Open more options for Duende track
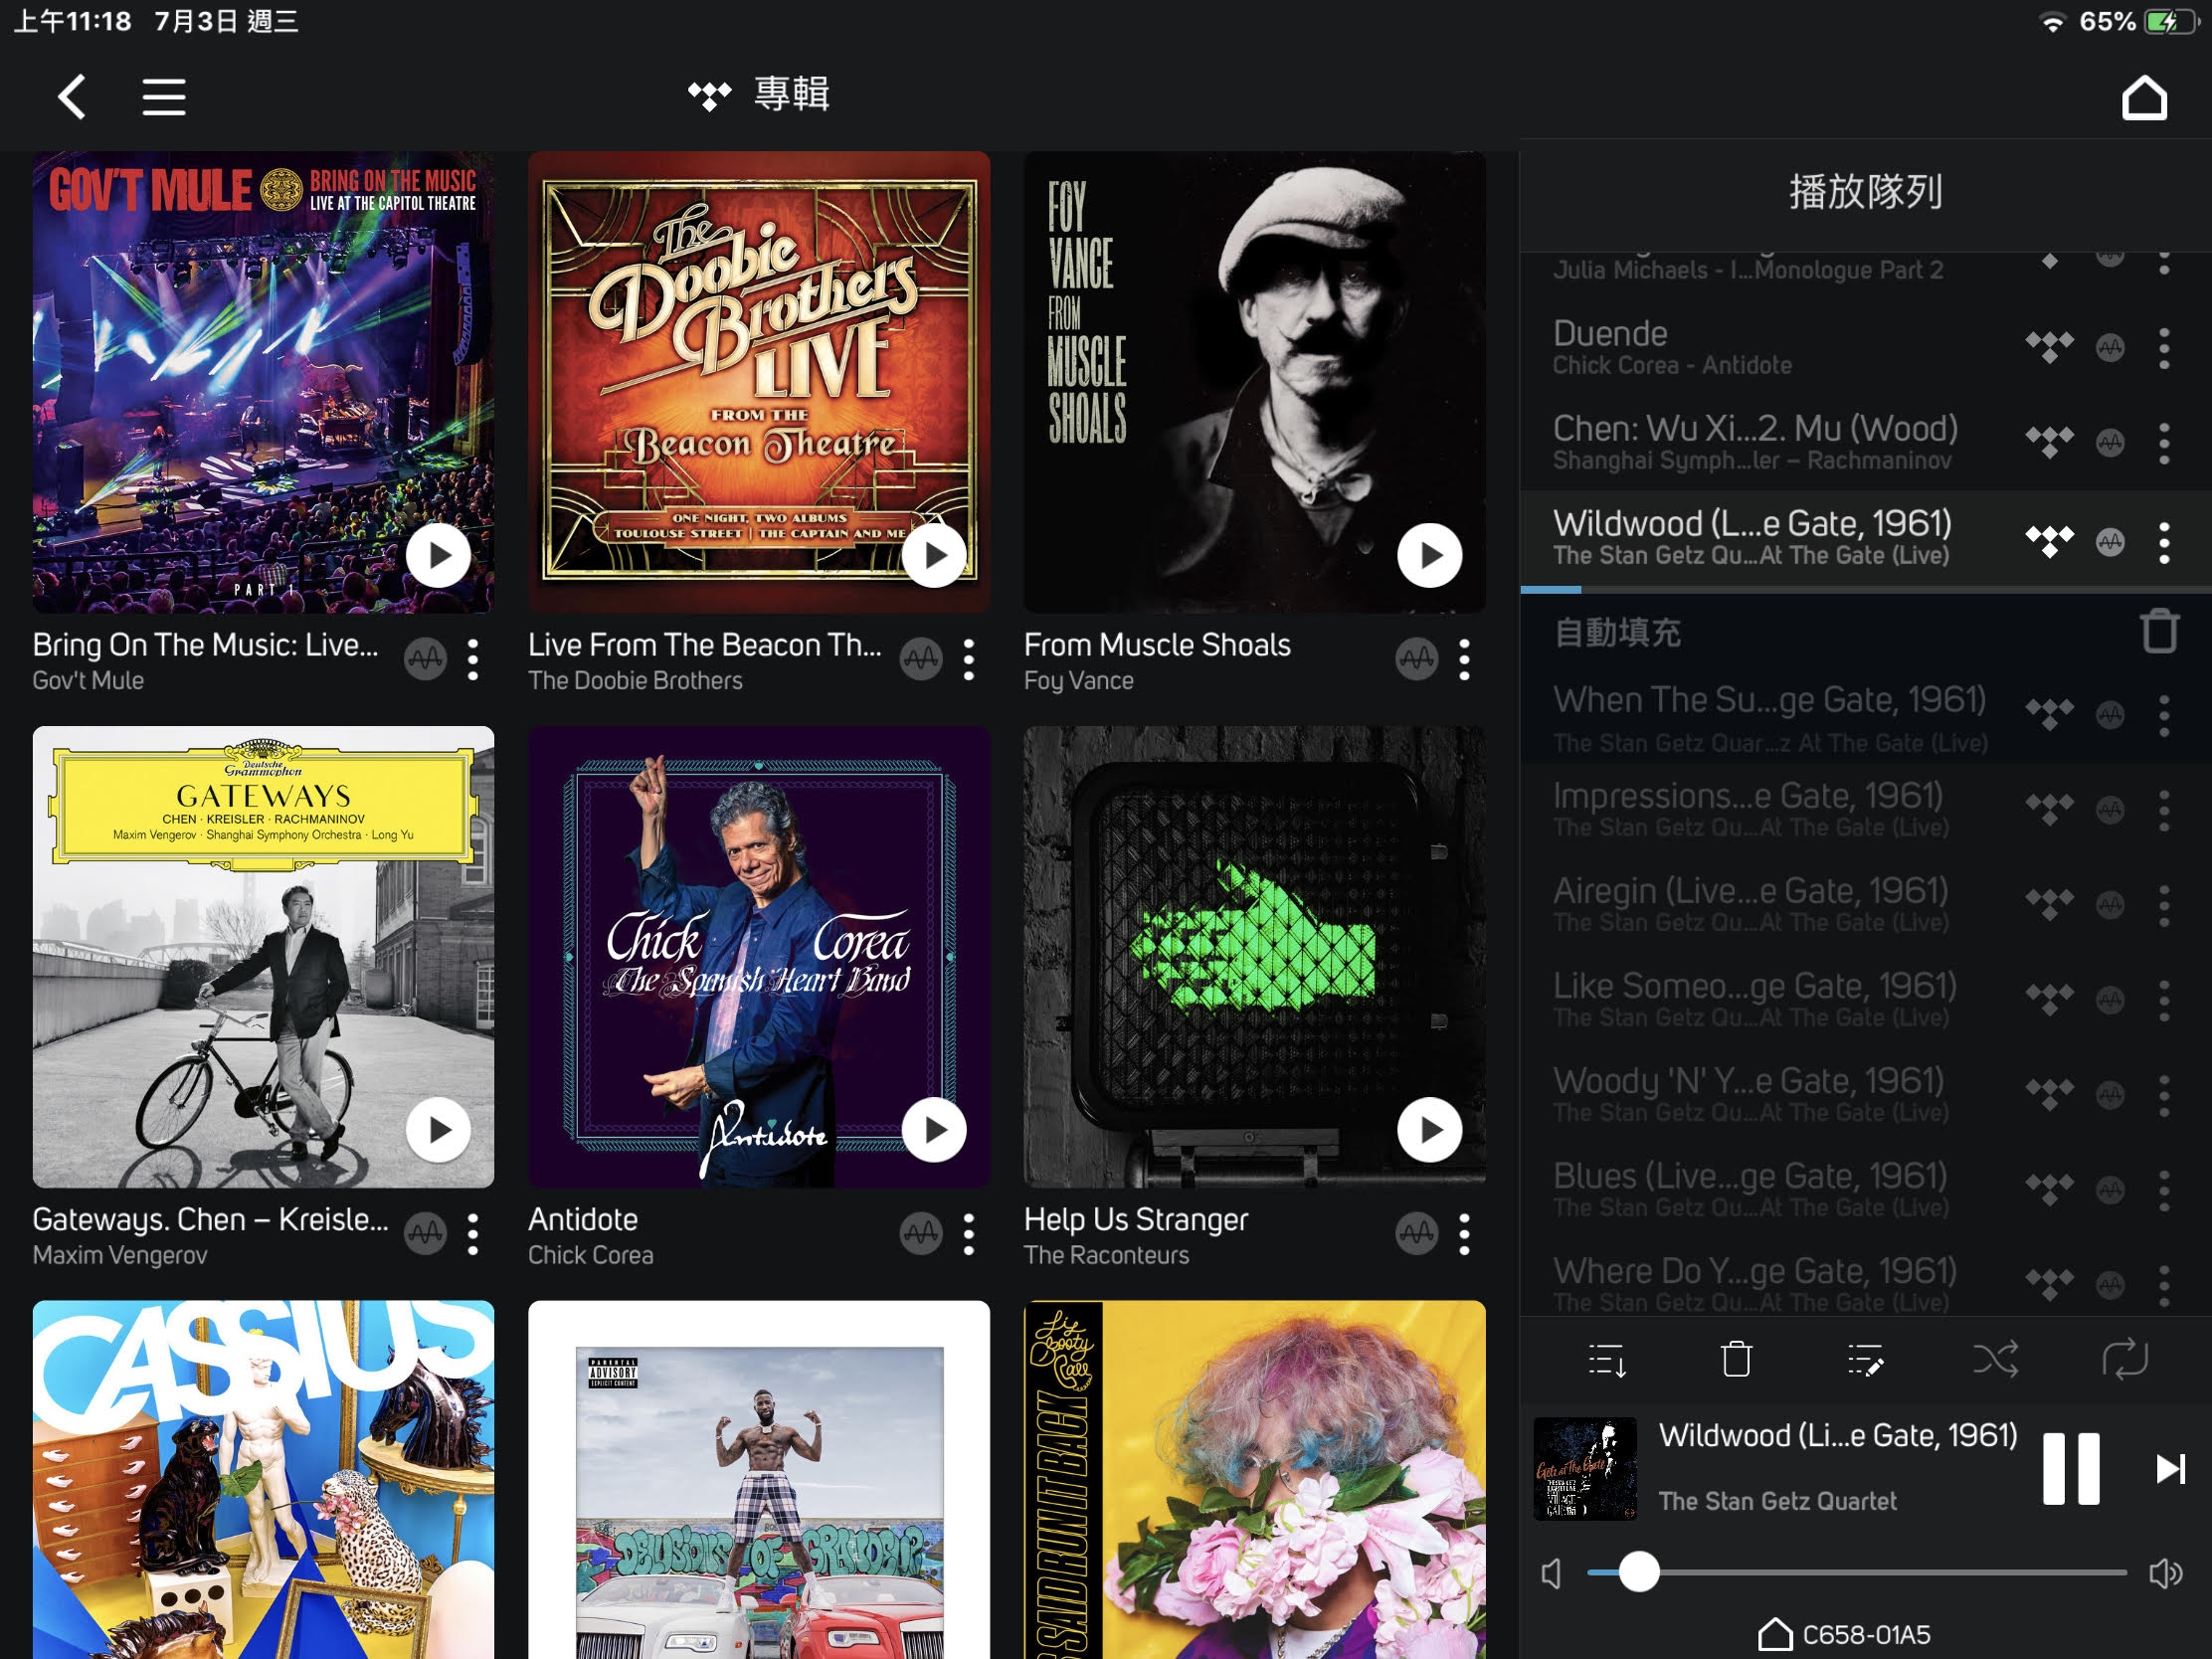This screenshot has height=1659, width=2212. pos(2164,348)
